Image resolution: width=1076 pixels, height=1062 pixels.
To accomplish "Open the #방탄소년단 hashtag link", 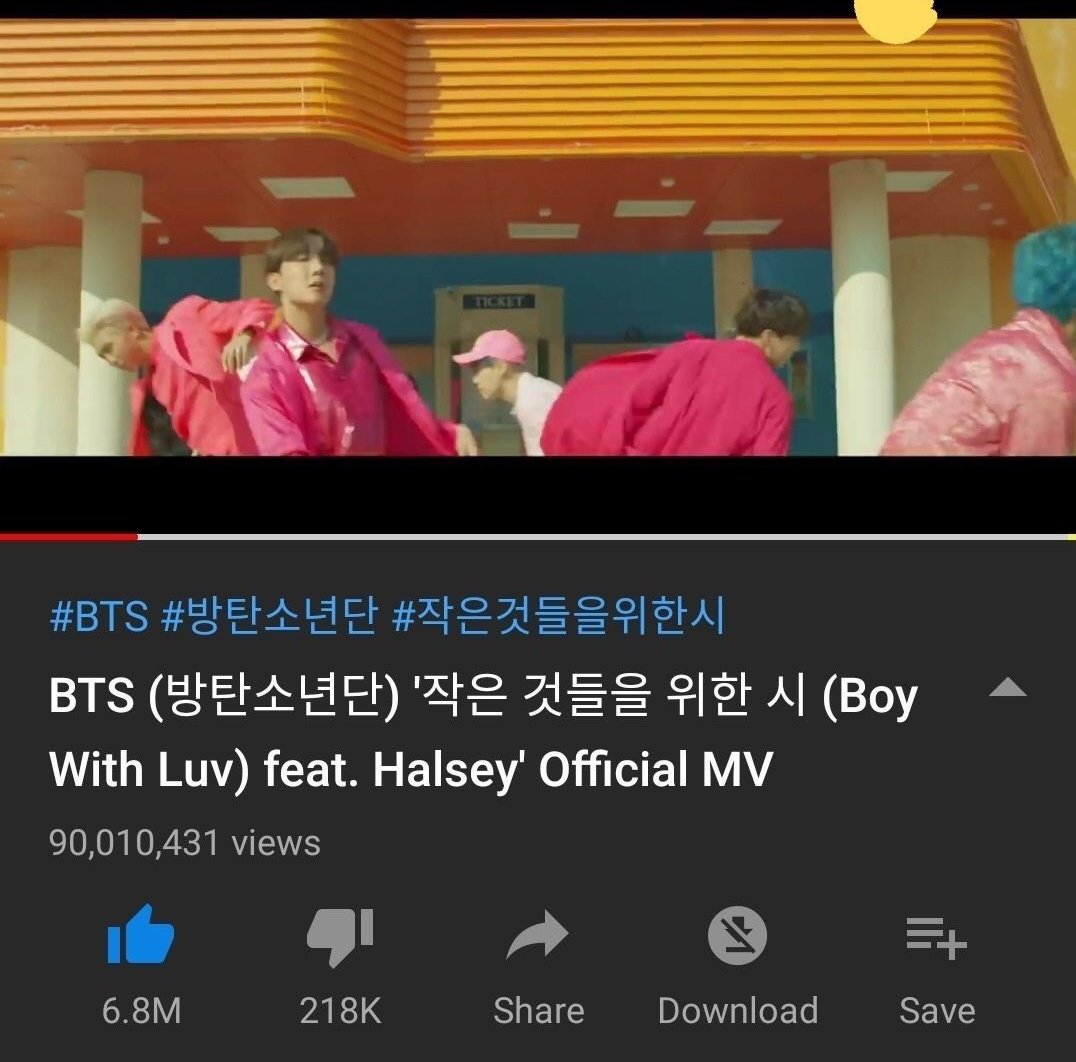I will pyautogui.click(x=269, y=615).
